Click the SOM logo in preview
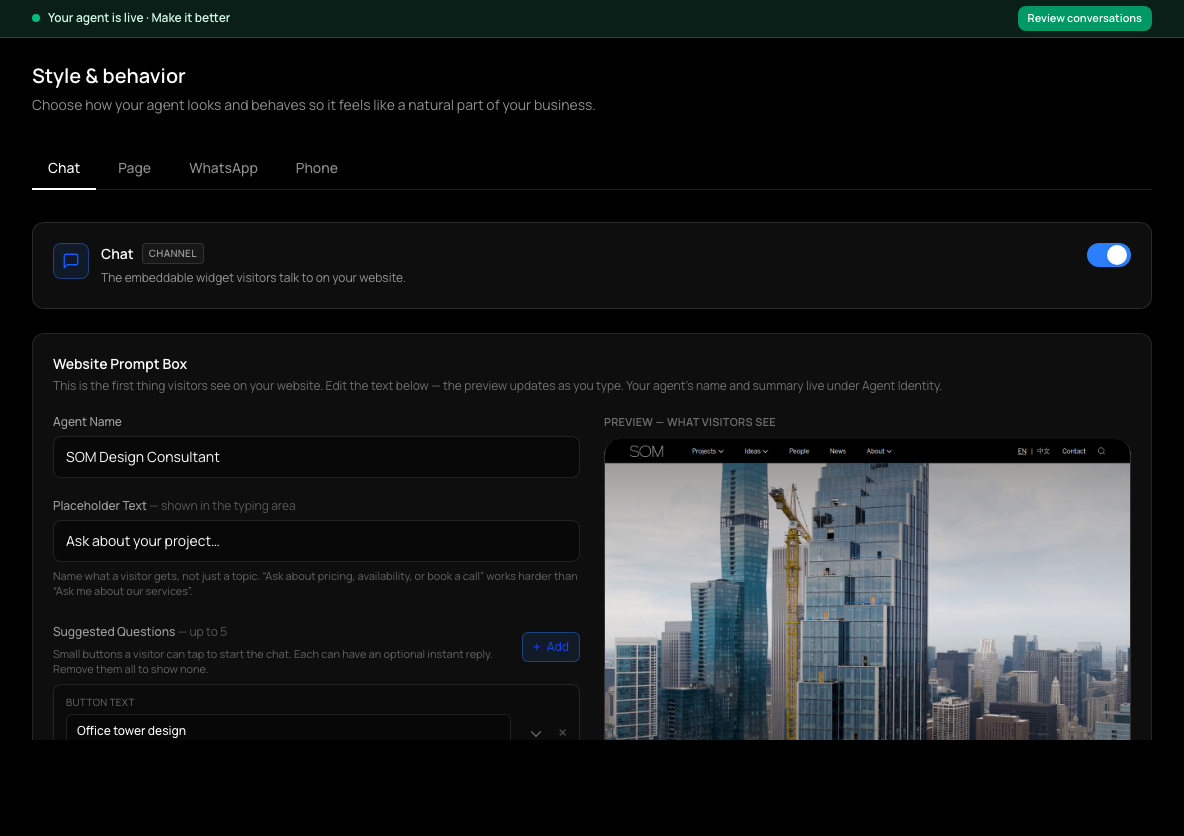The image size is (1184, 836). (x=646, y=451)
